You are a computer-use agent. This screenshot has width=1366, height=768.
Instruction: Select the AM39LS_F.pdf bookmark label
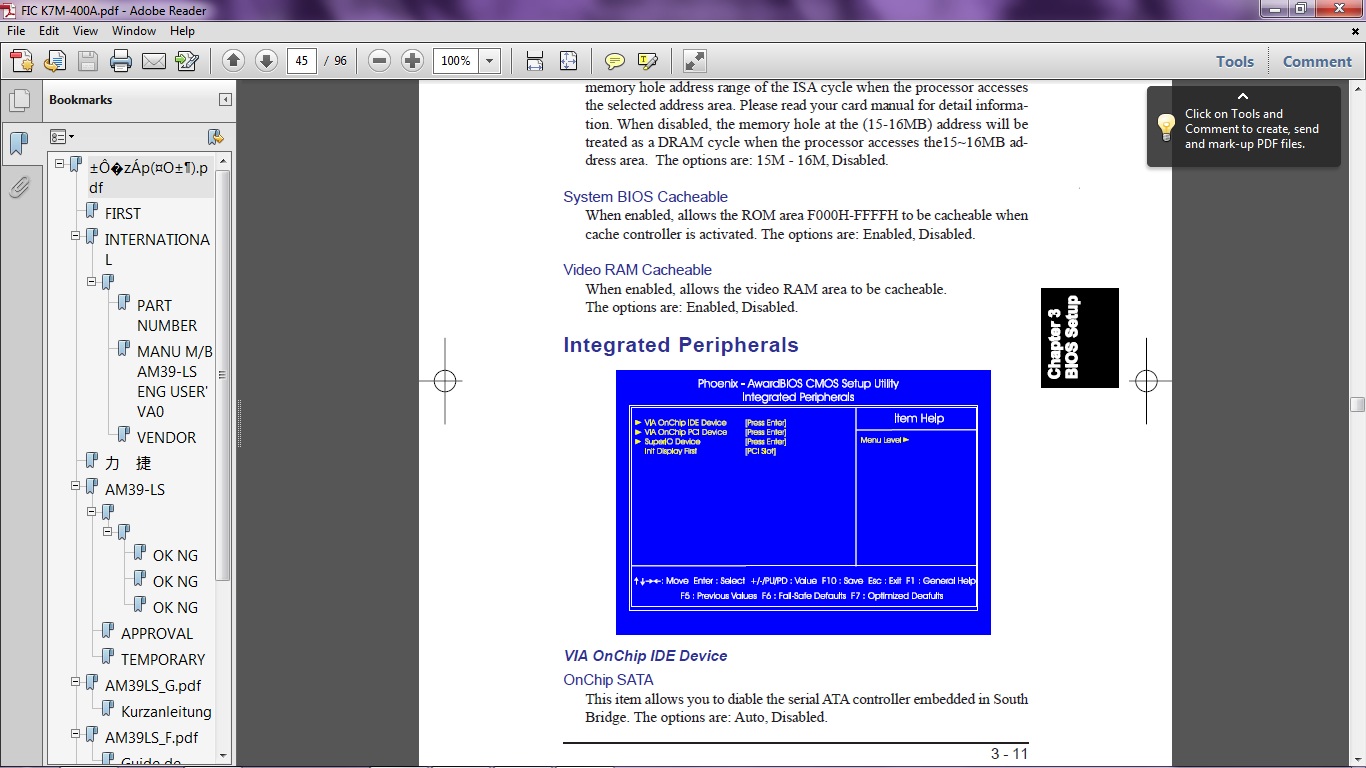click(152, 737)
